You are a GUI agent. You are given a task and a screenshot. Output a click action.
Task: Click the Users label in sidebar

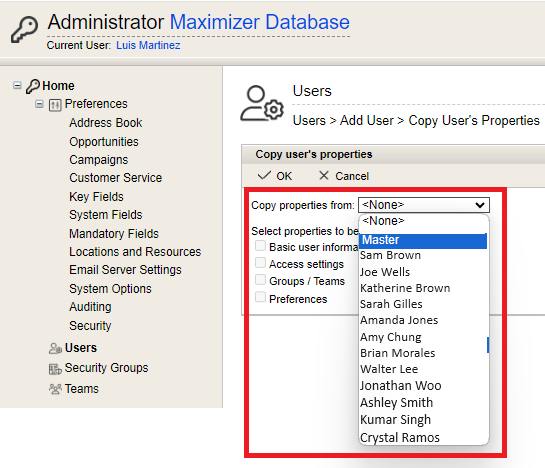[81, 348]
